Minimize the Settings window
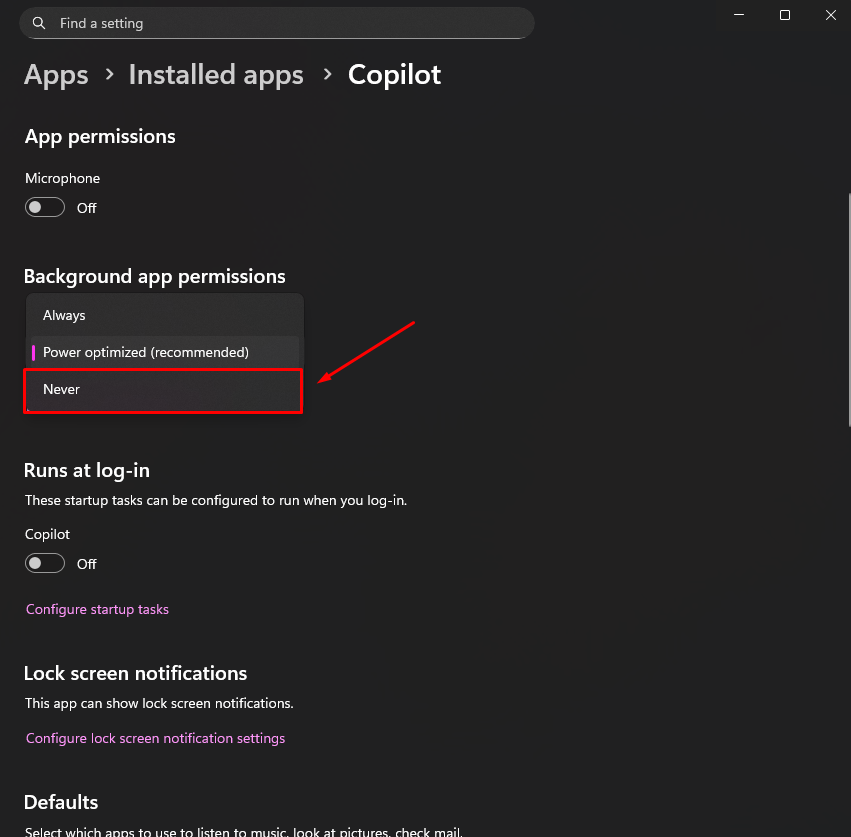The image size is (851, 837). click(740, 15)
